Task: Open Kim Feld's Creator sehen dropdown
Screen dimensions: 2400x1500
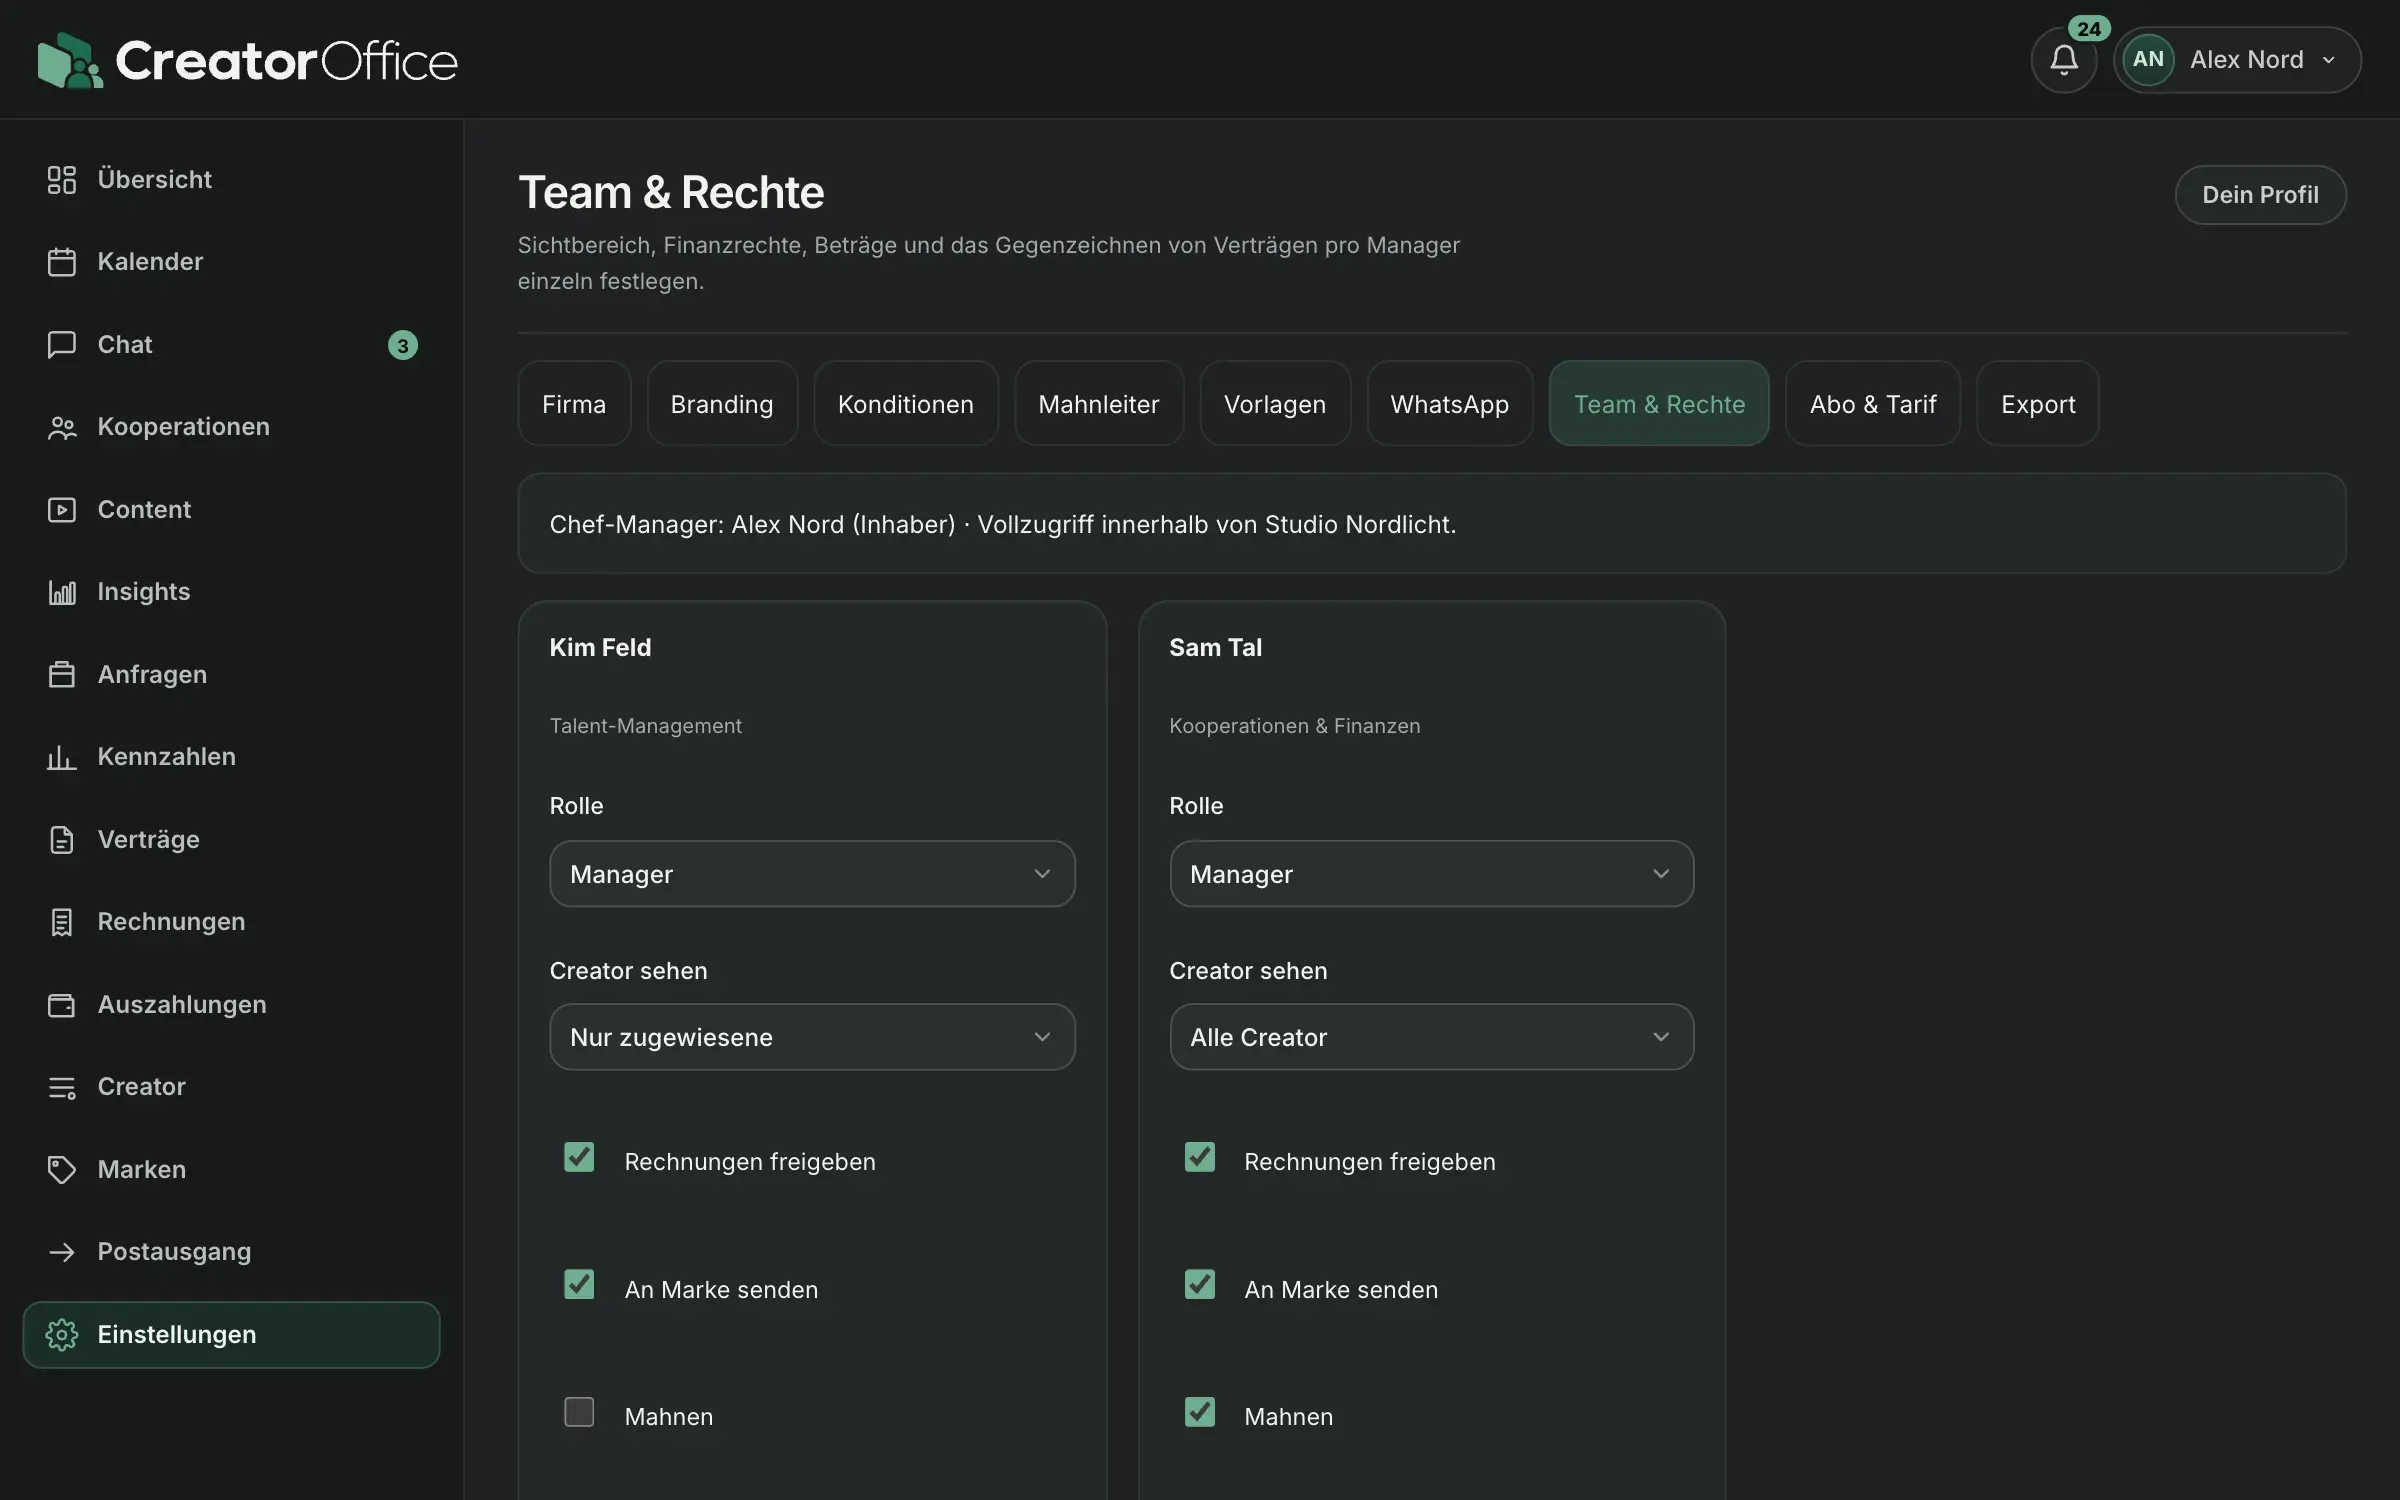Action: tap(812, 1037)
